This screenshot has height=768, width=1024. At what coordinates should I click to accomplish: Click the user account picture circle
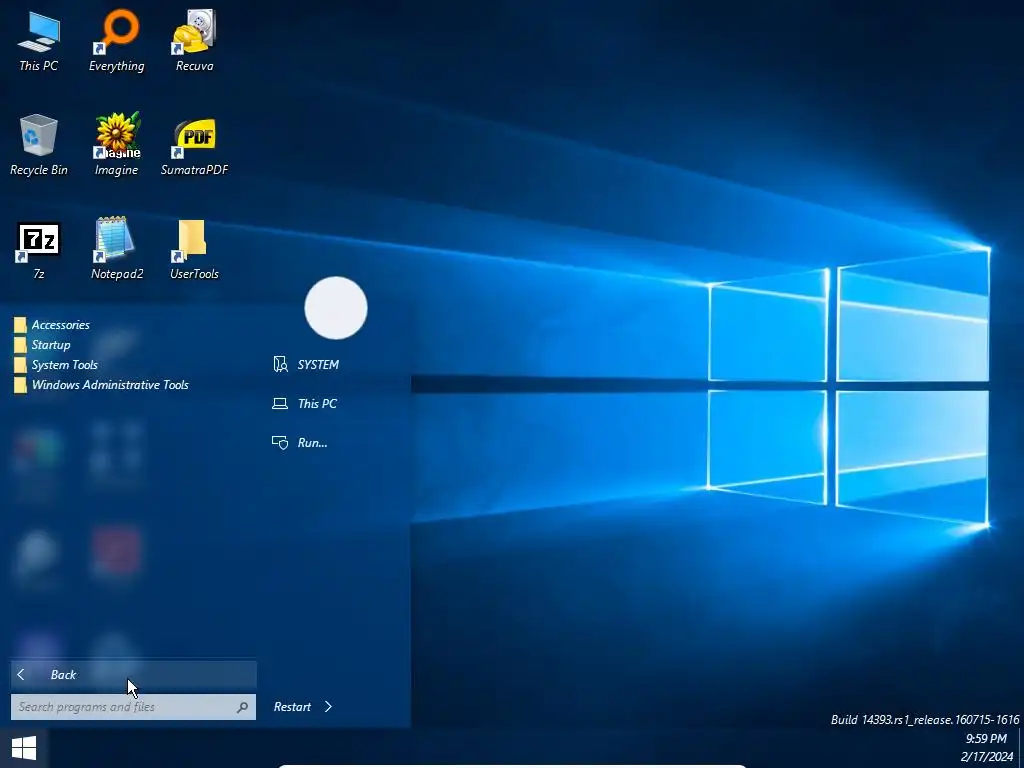pos(336,308)
